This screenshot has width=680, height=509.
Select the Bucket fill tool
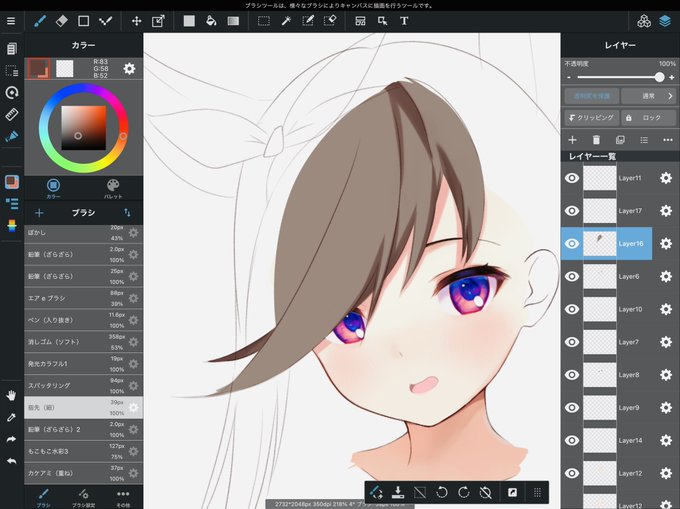[x=211, y=21]
